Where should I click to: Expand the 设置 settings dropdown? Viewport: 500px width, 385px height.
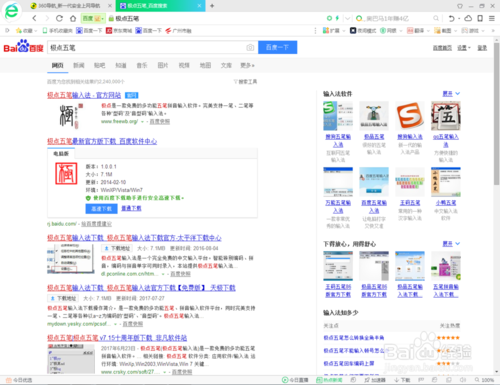pos(464,48)
